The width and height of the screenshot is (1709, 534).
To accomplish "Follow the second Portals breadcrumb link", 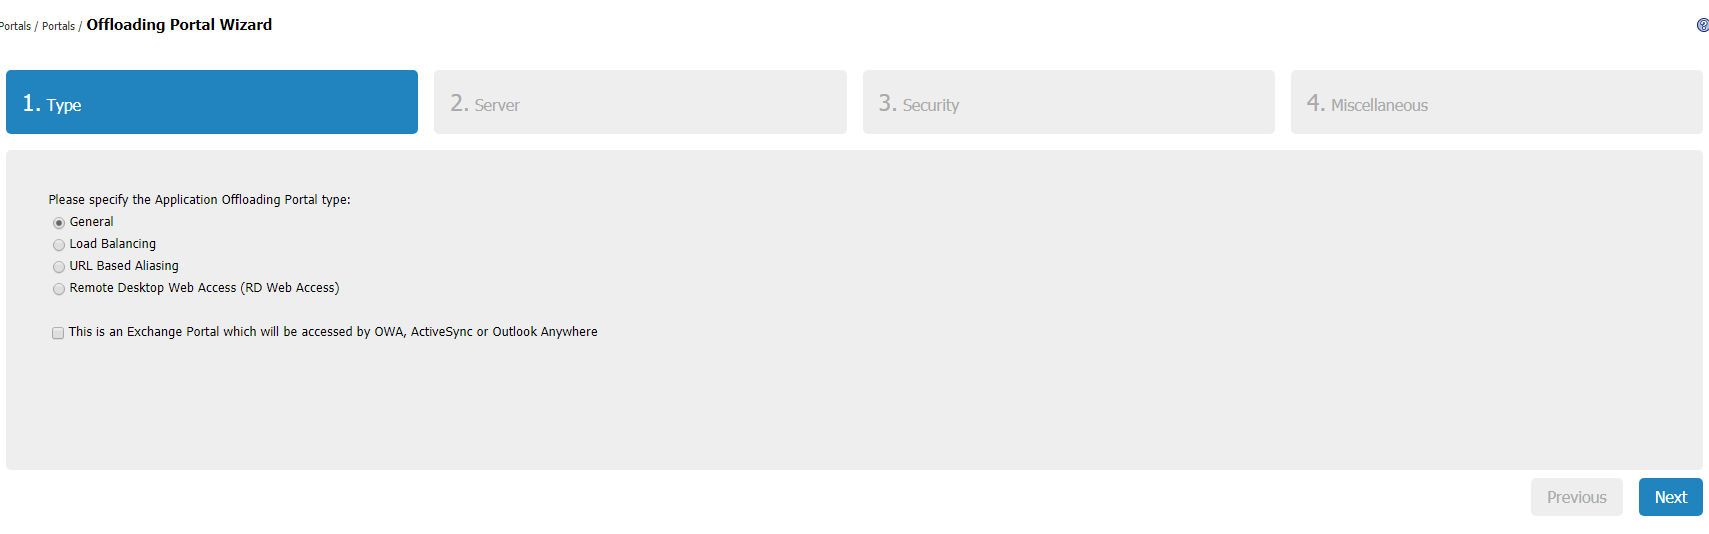I will (58, 26).
